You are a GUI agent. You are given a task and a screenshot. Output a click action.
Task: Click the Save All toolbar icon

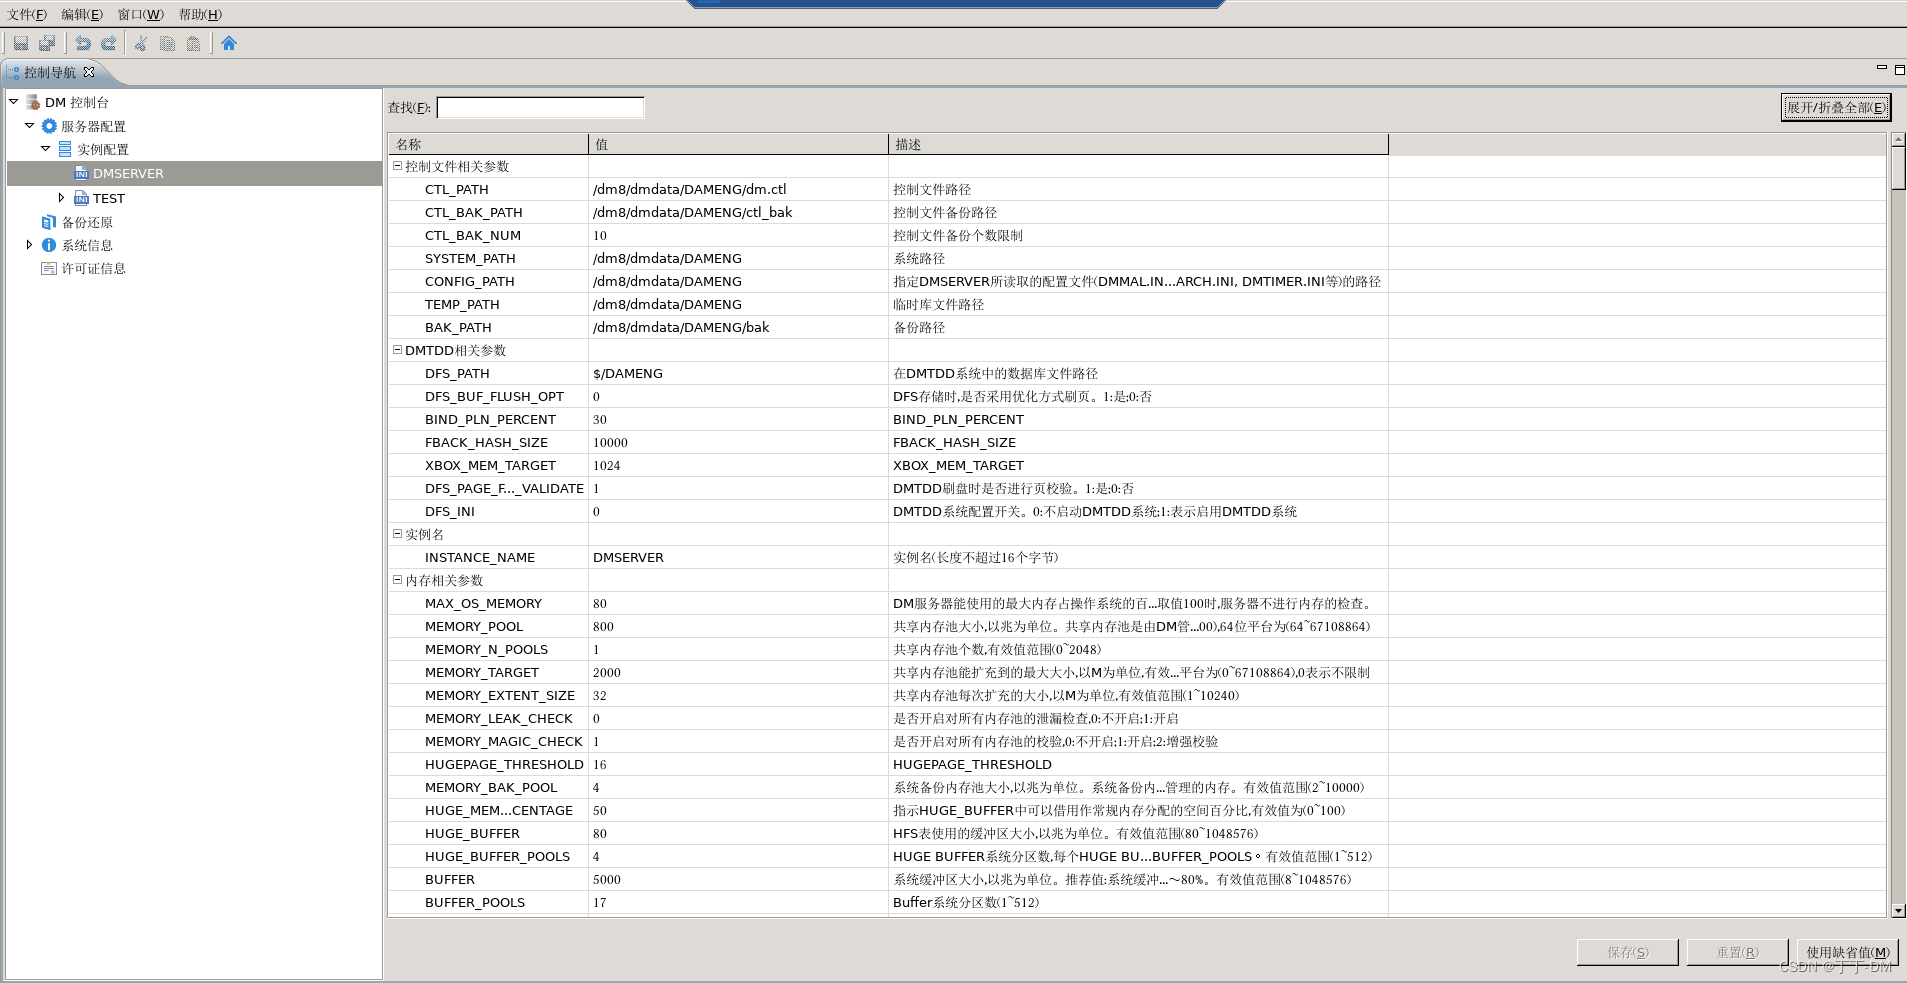point(45,42)
